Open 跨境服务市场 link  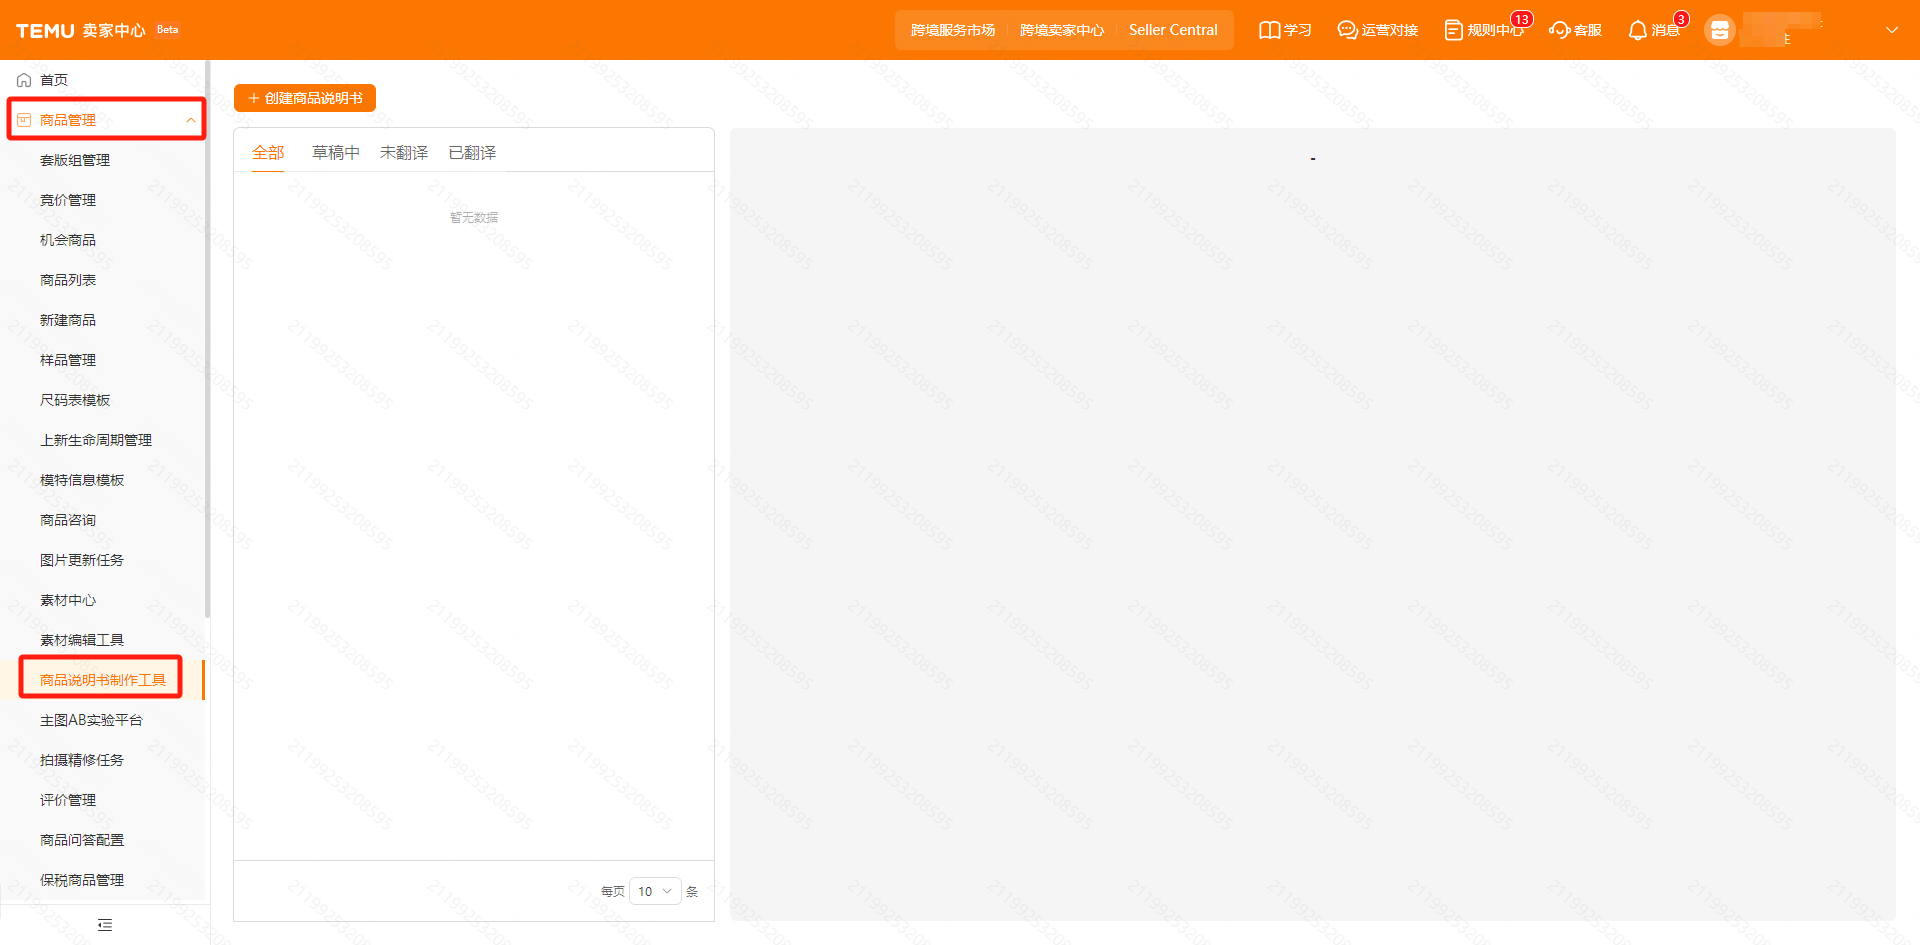(x=953, y=30)
